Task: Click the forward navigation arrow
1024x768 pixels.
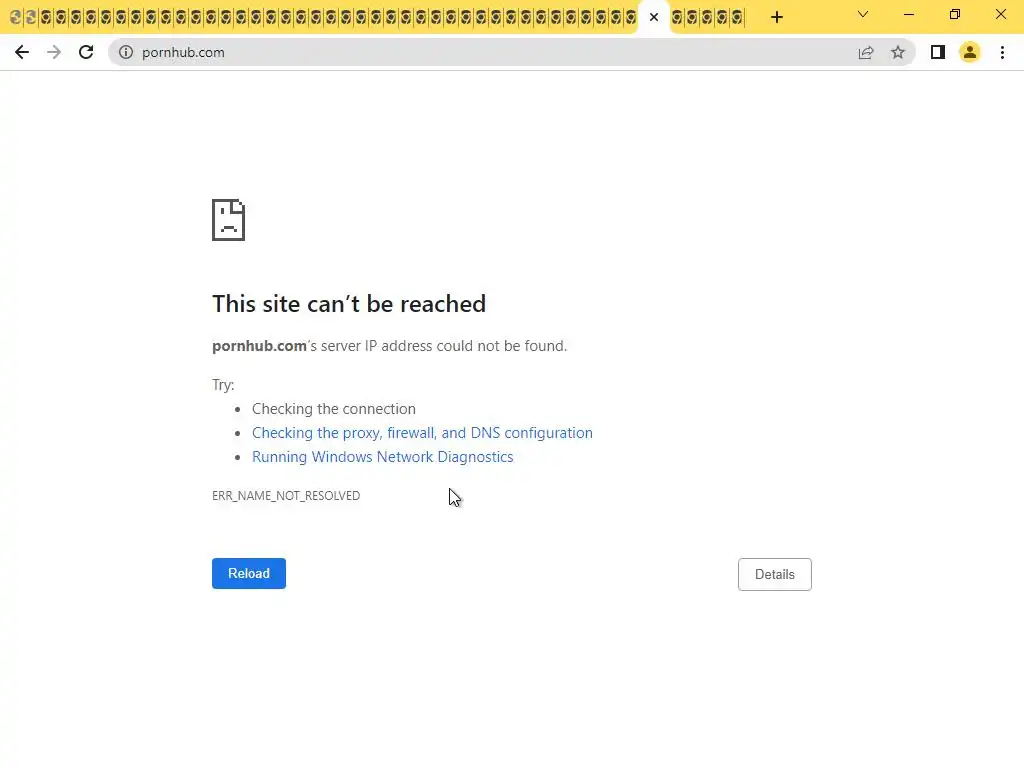Action: click(54, 52)
